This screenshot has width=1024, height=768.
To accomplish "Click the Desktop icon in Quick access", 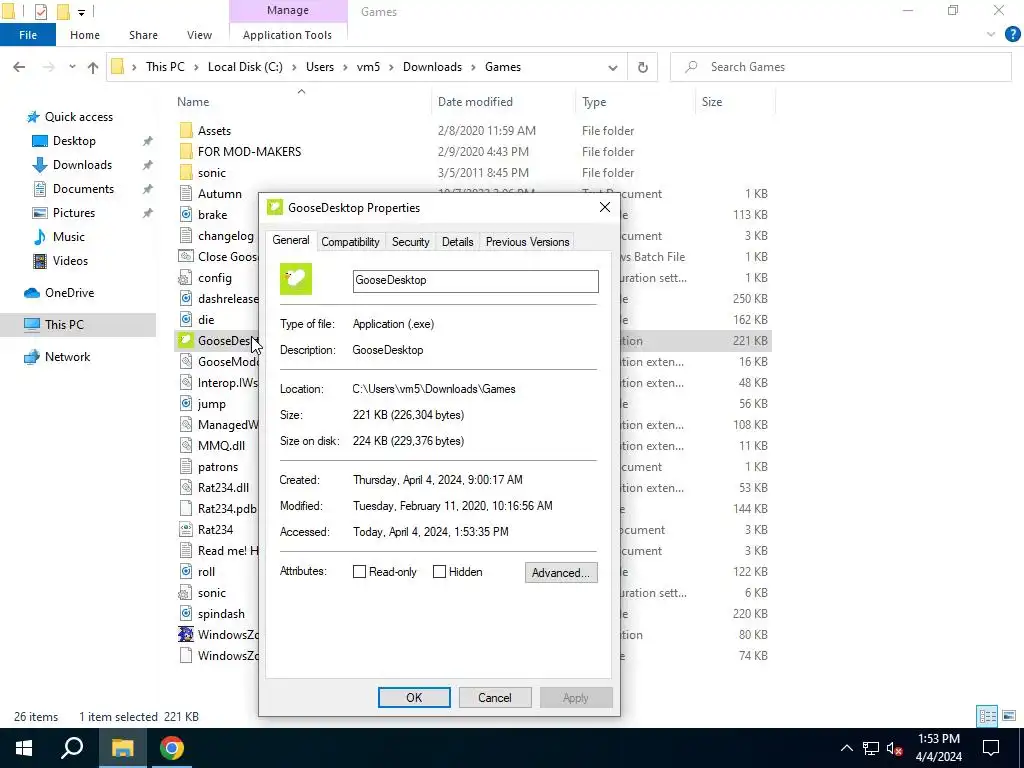I will pos(40,141).
